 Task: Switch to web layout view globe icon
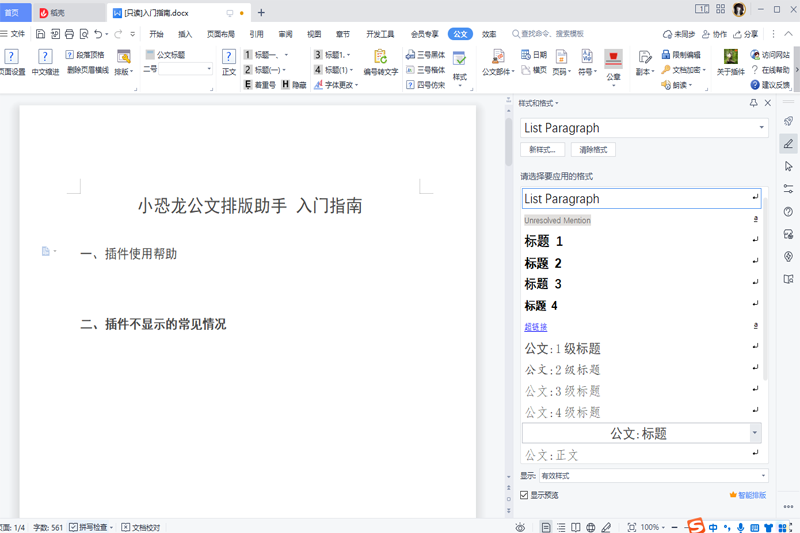590,527
